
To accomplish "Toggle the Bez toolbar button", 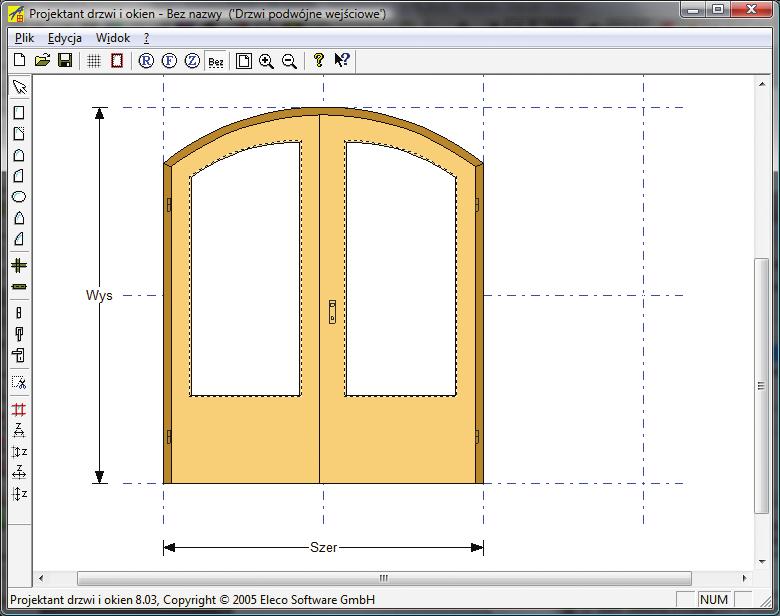I will (x=216, y=62).
